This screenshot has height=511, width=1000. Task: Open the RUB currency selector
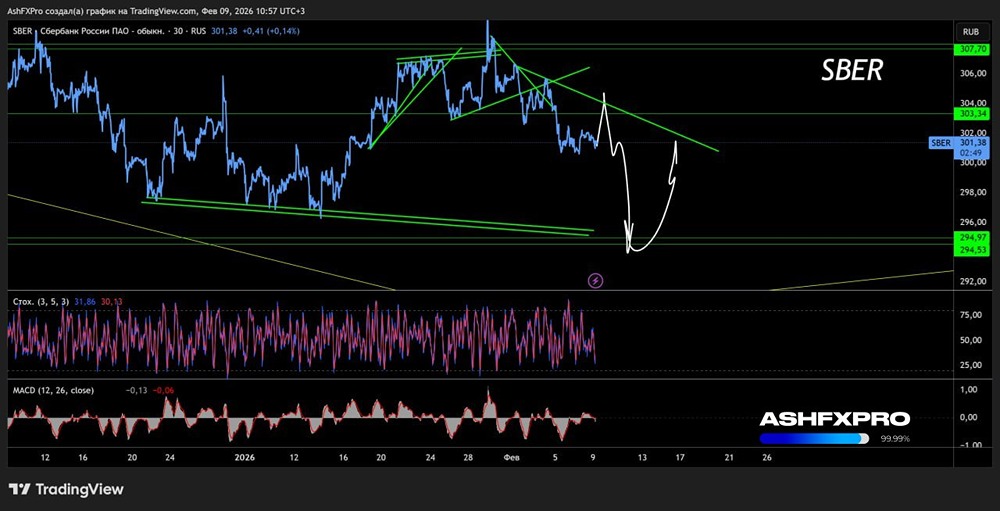pos(971,31)
